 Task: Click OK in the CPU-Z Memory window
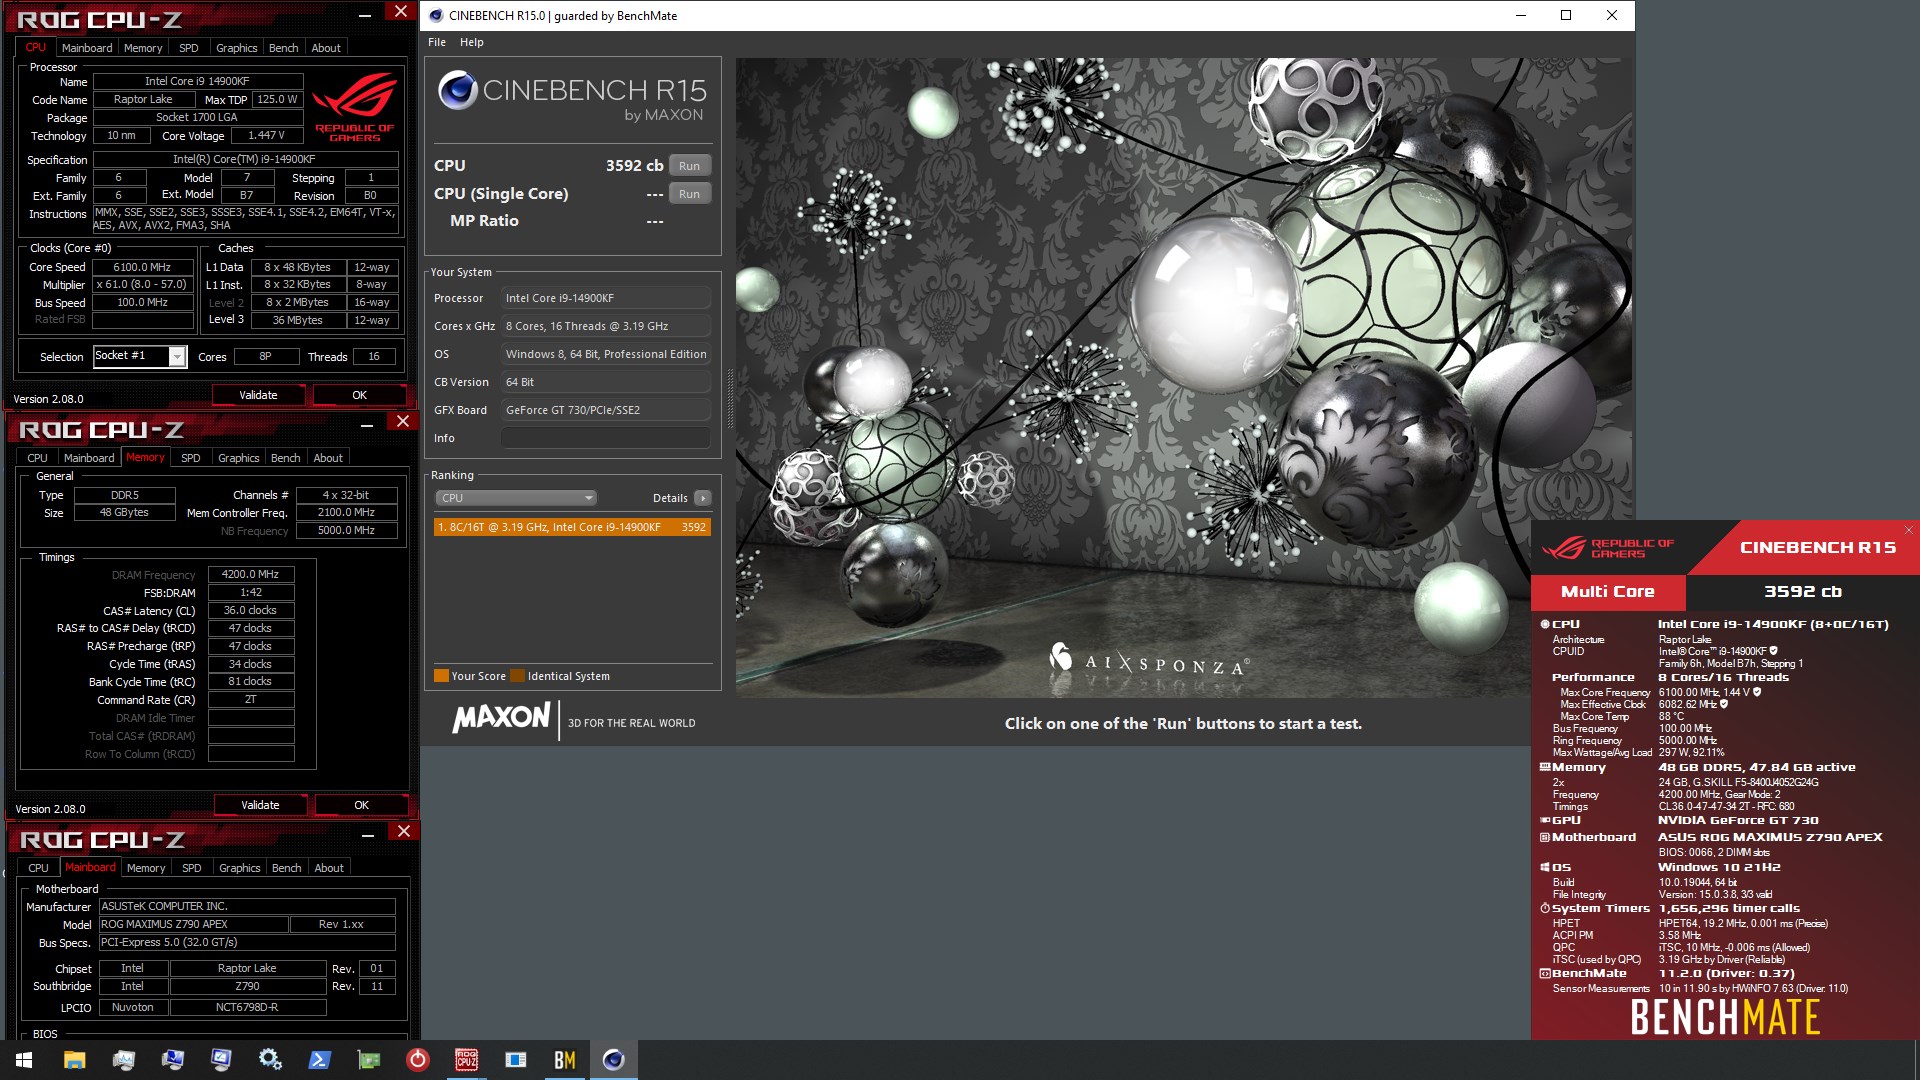click(x=362, y=805)
